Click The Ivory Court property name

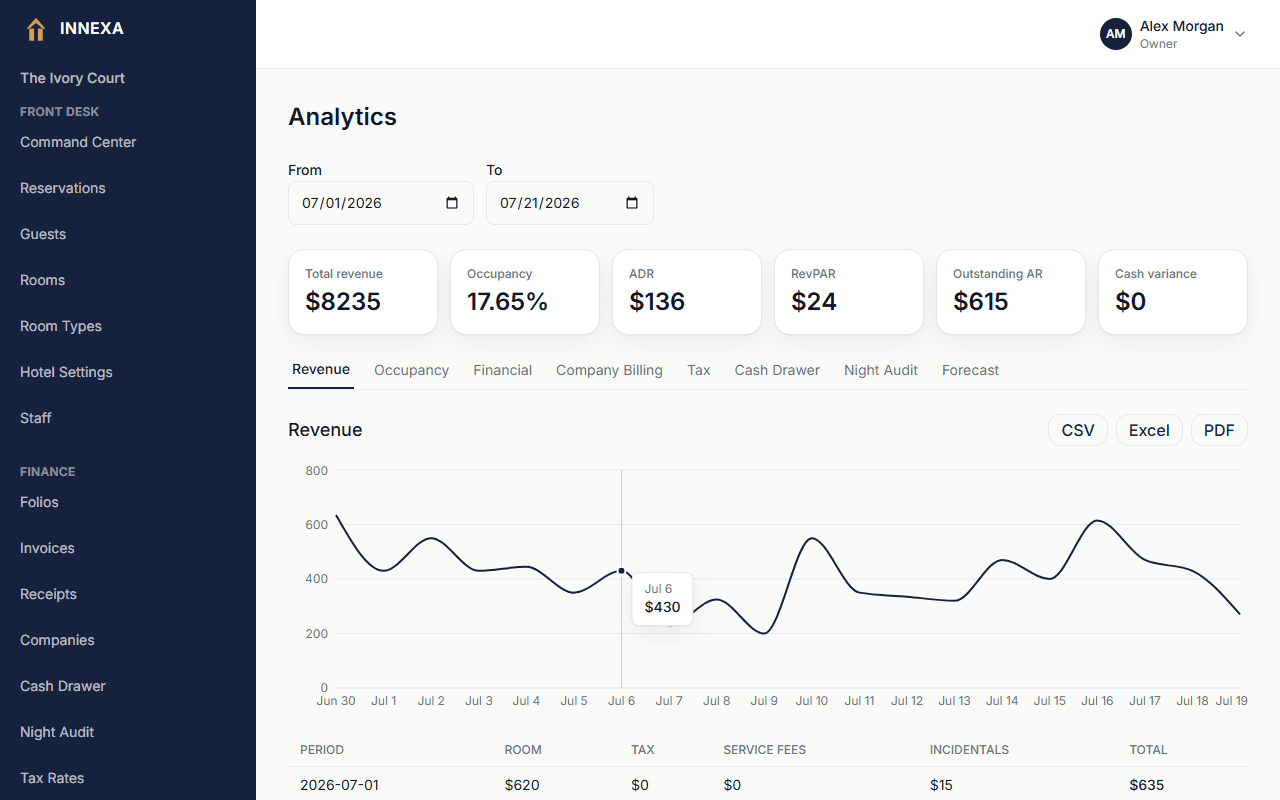click(x=72, y=78)
